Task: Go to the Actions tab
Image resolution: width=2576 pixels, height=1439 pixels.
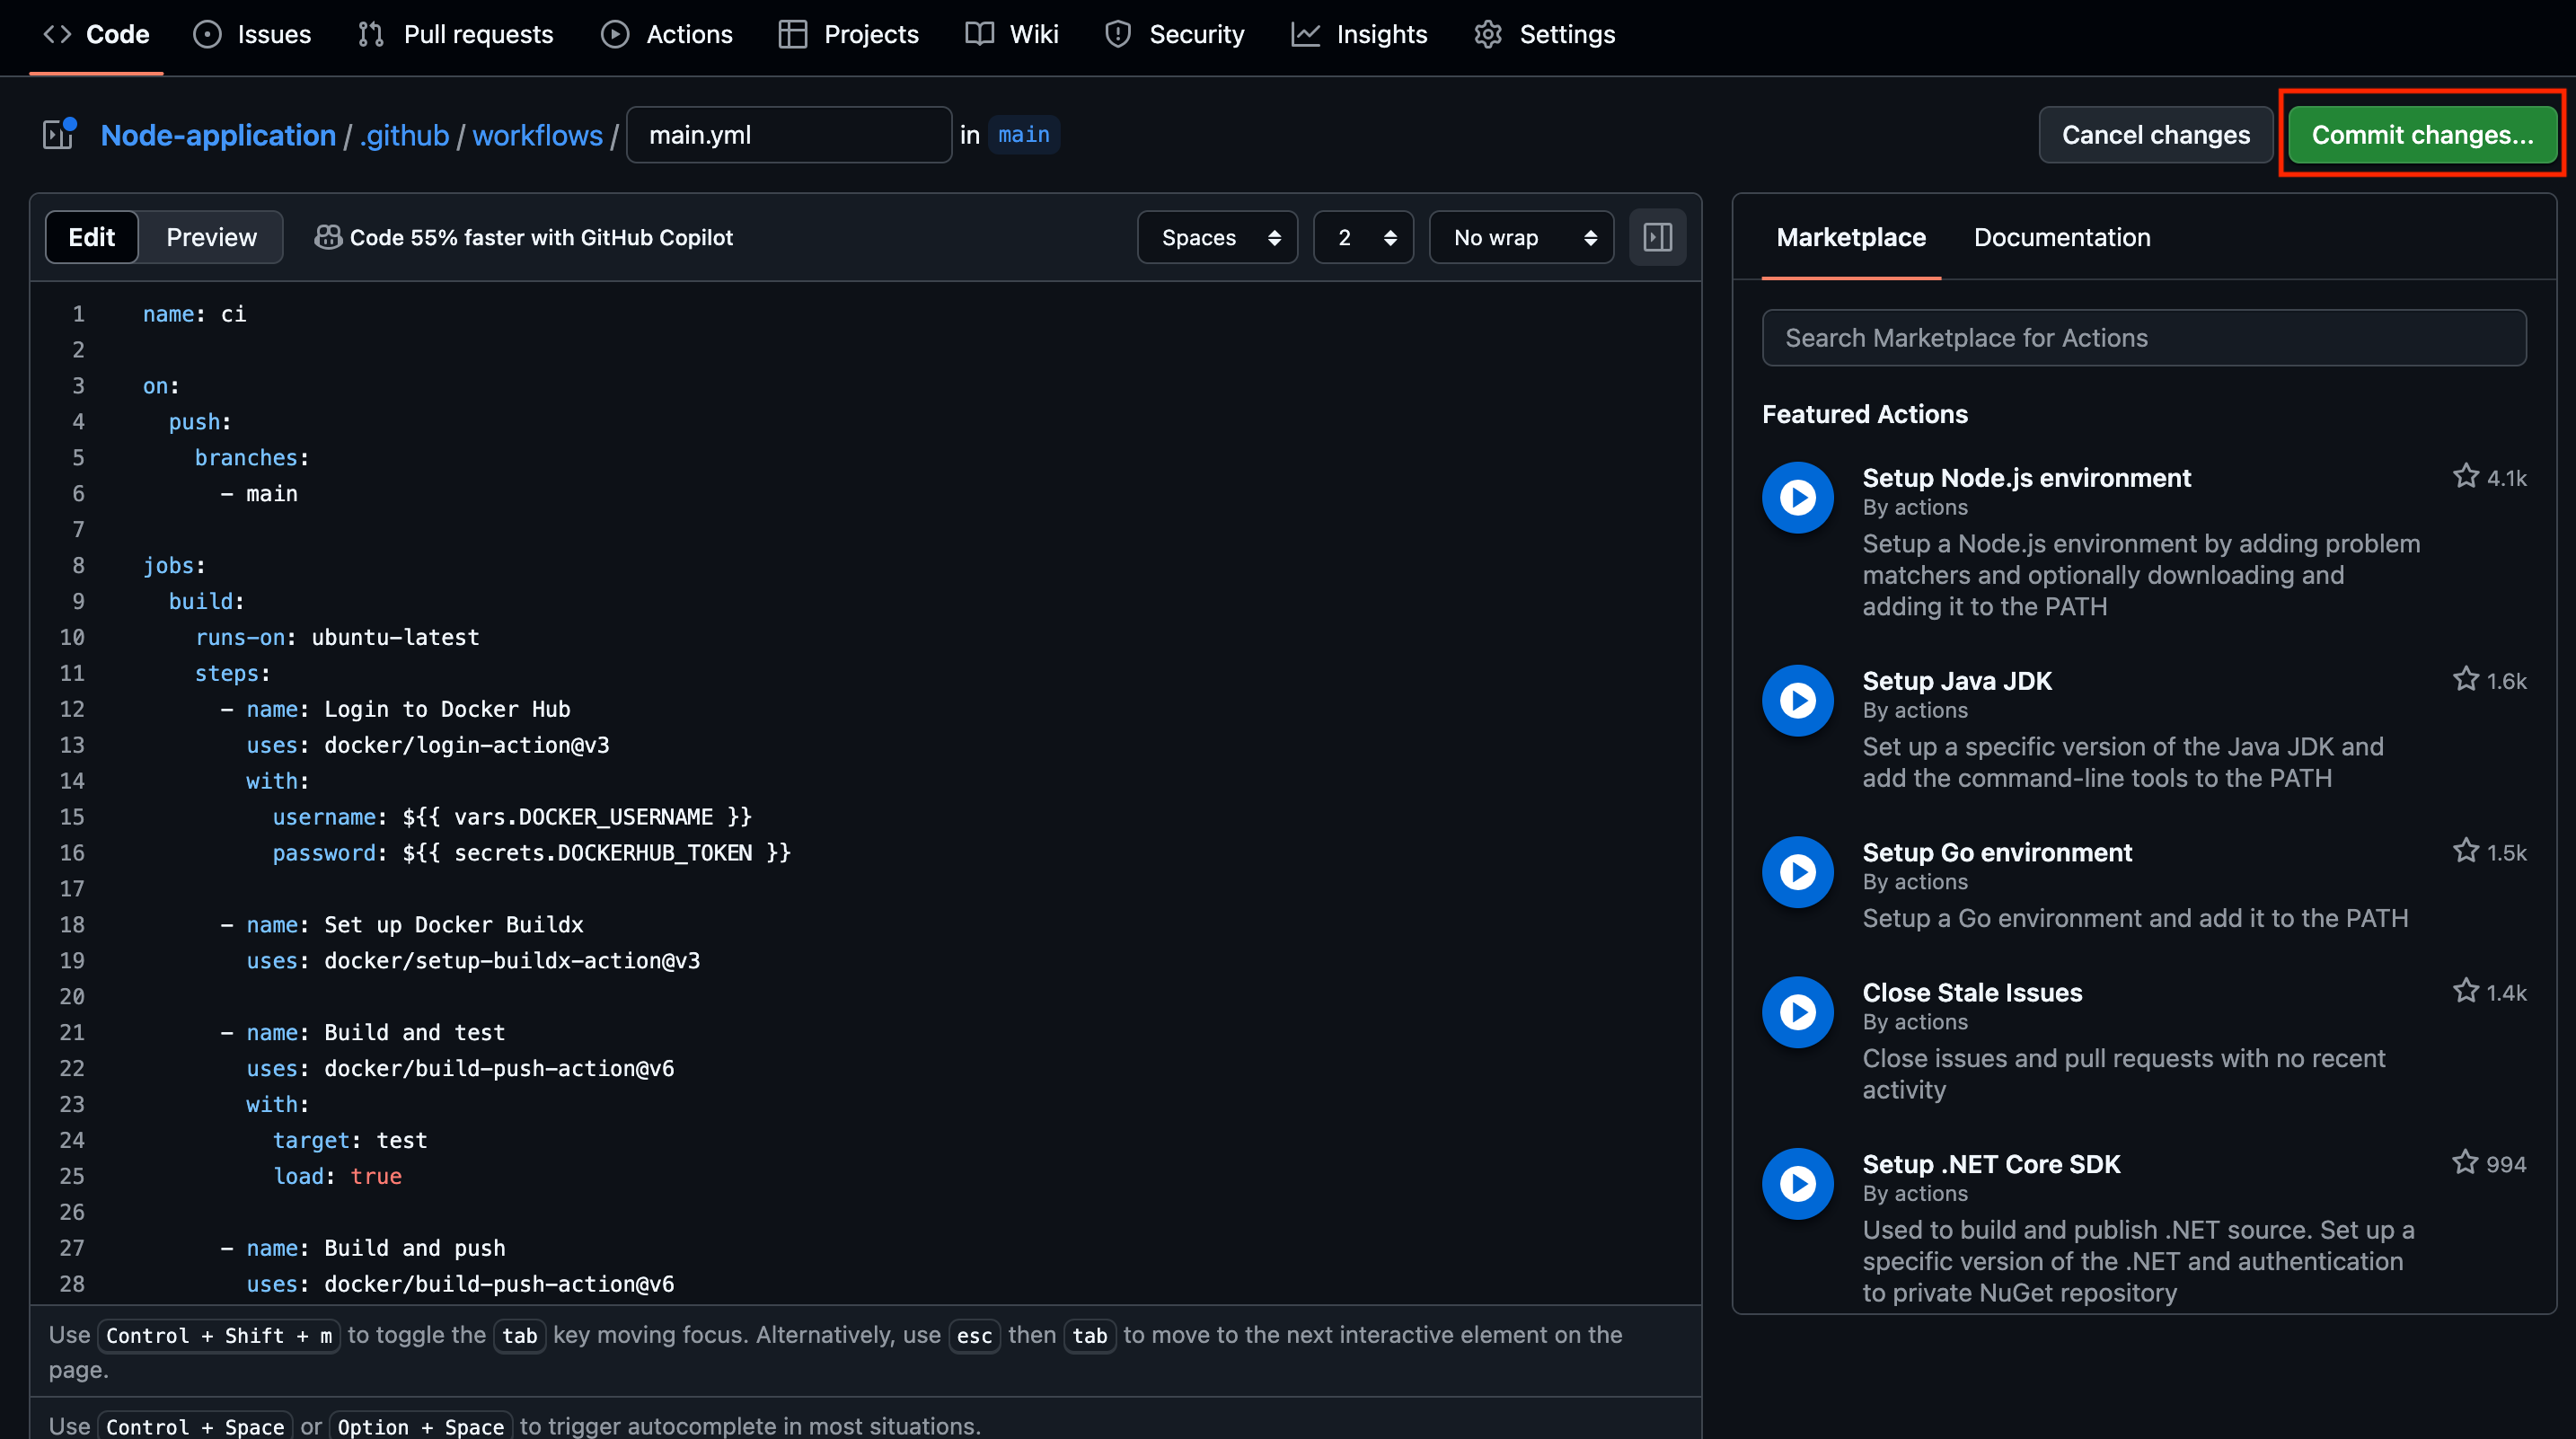Action: [666, 34]
